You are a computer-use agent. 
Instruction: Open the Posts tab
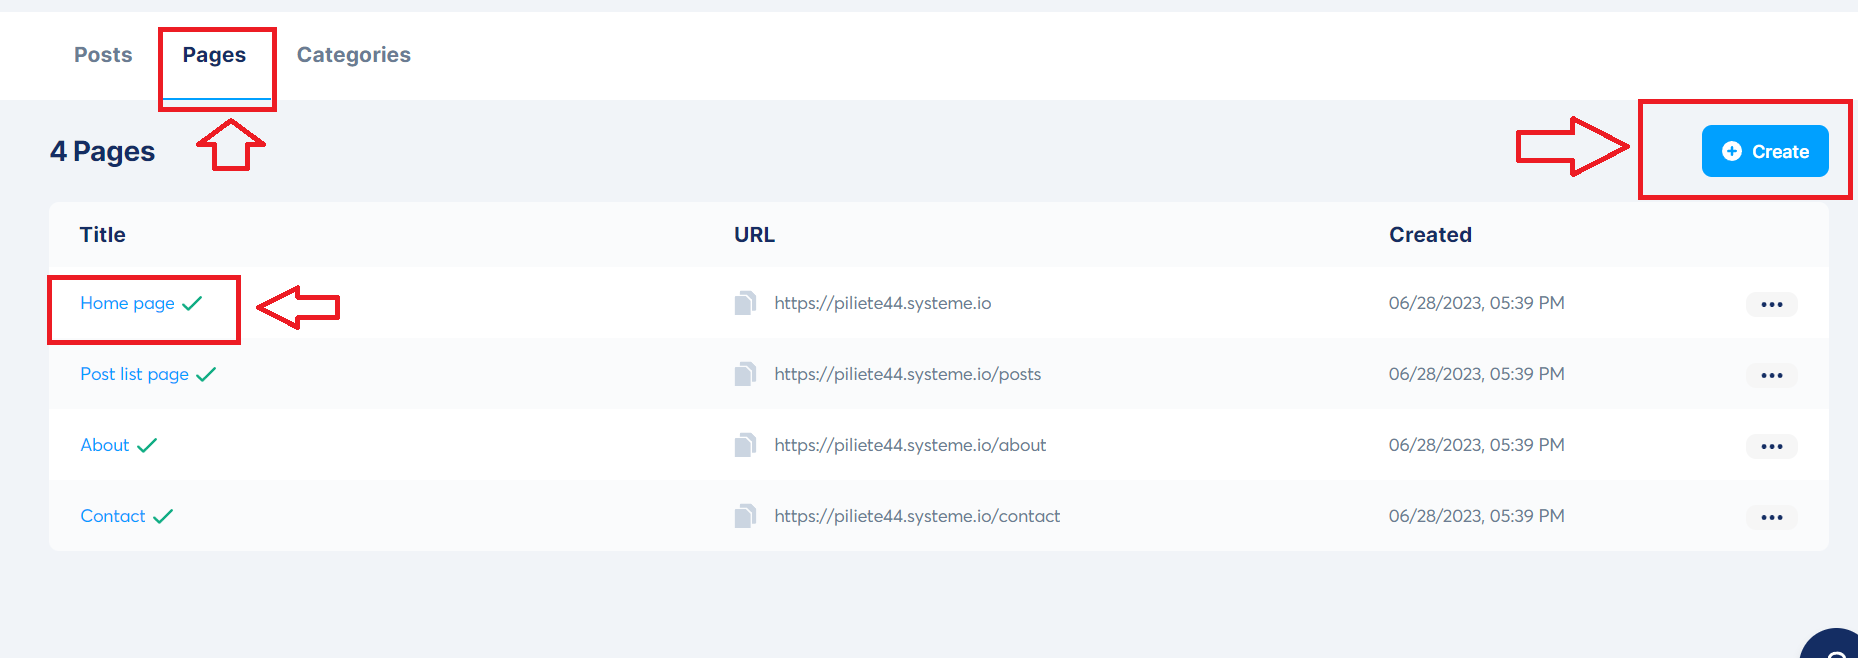(x=103, y=55)
